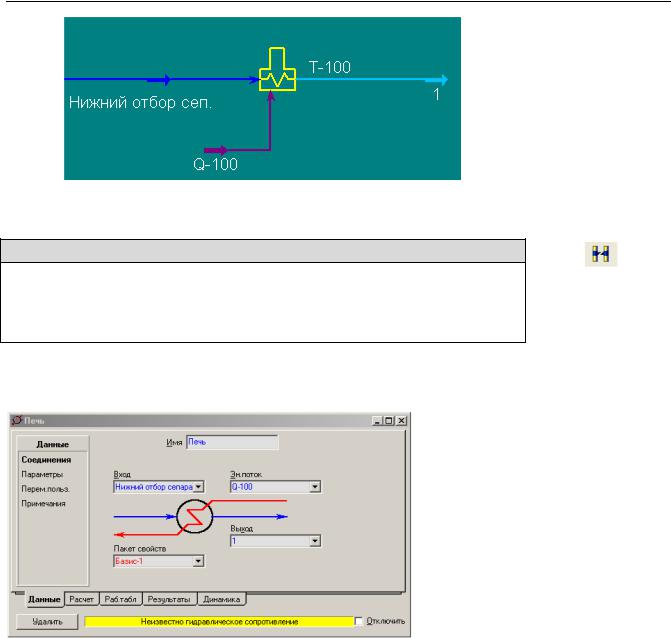Viewport: 671px width, 638px height.
Task: Click the Удалить button
Action: [x=47, y=621]
